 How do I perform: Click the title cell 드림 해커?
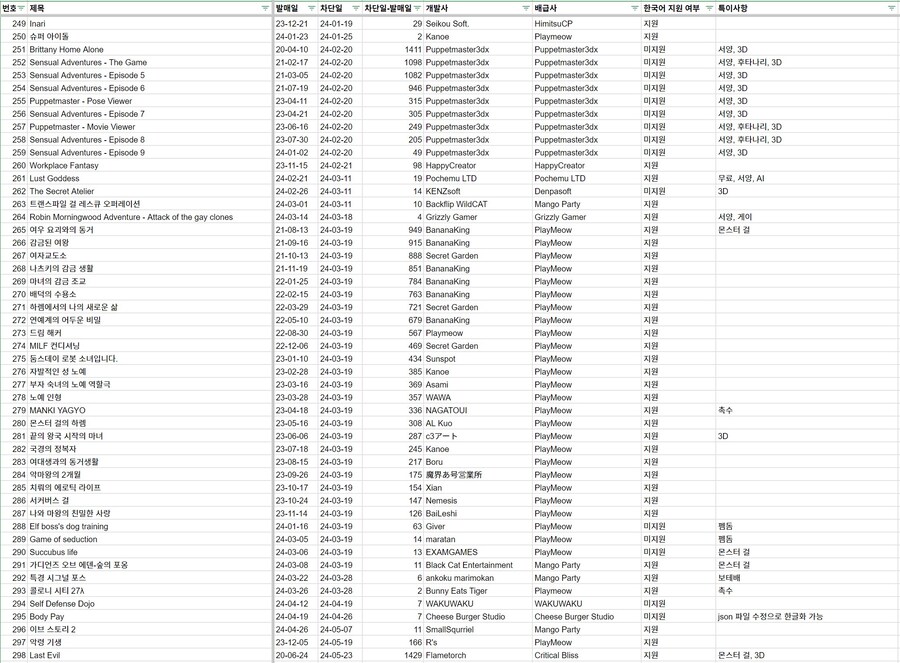151,333
